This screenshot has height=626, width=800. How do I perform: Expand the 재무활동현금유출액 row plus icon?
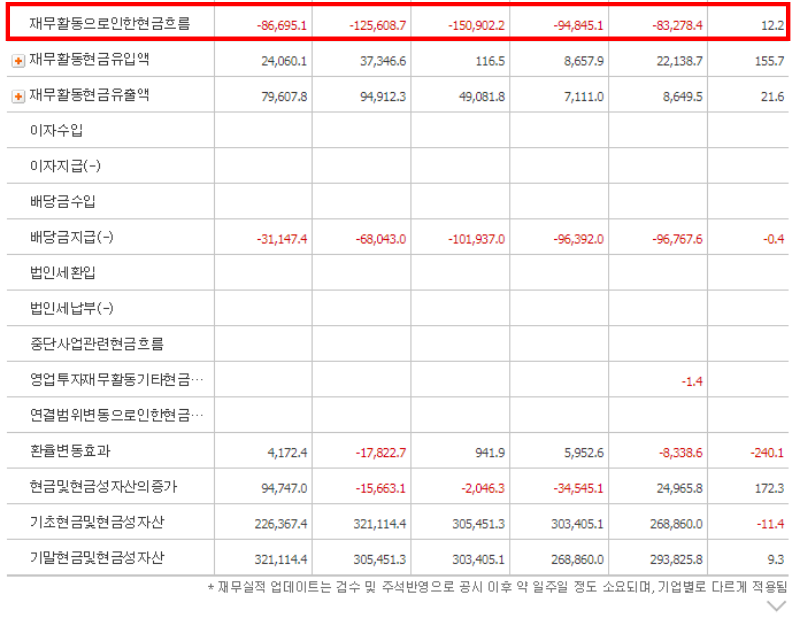pyautogui.click(x=19, y=97)
